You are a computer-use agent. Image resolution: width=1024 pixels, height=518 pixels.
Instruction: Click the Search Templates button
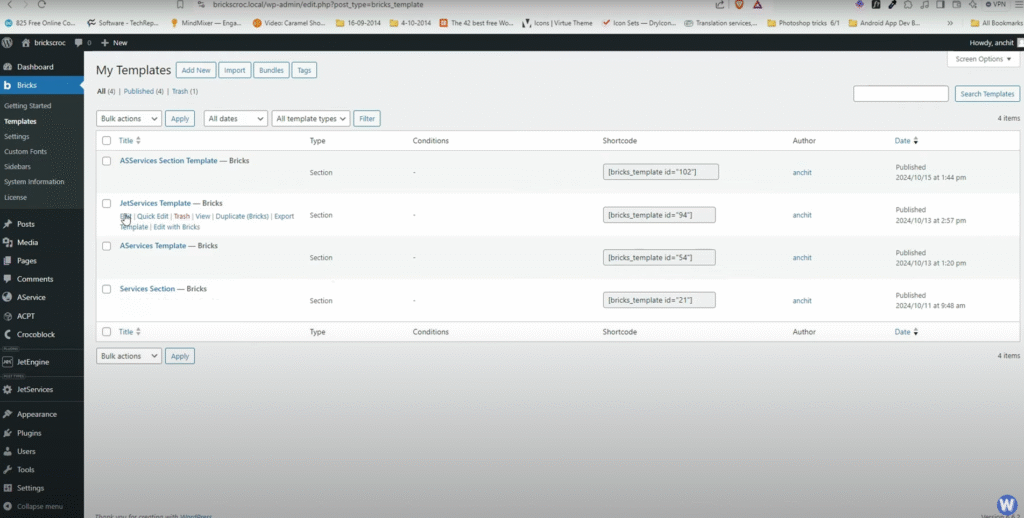987,93
